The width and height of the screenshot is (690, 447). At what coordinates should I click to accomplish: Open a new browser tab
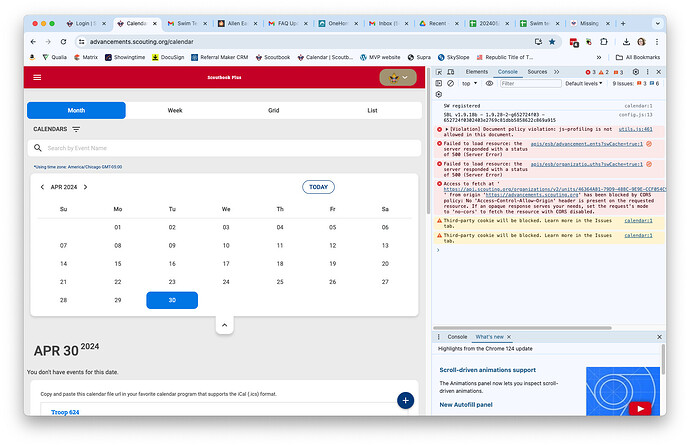pyautogui.click(x=623, y=23)
